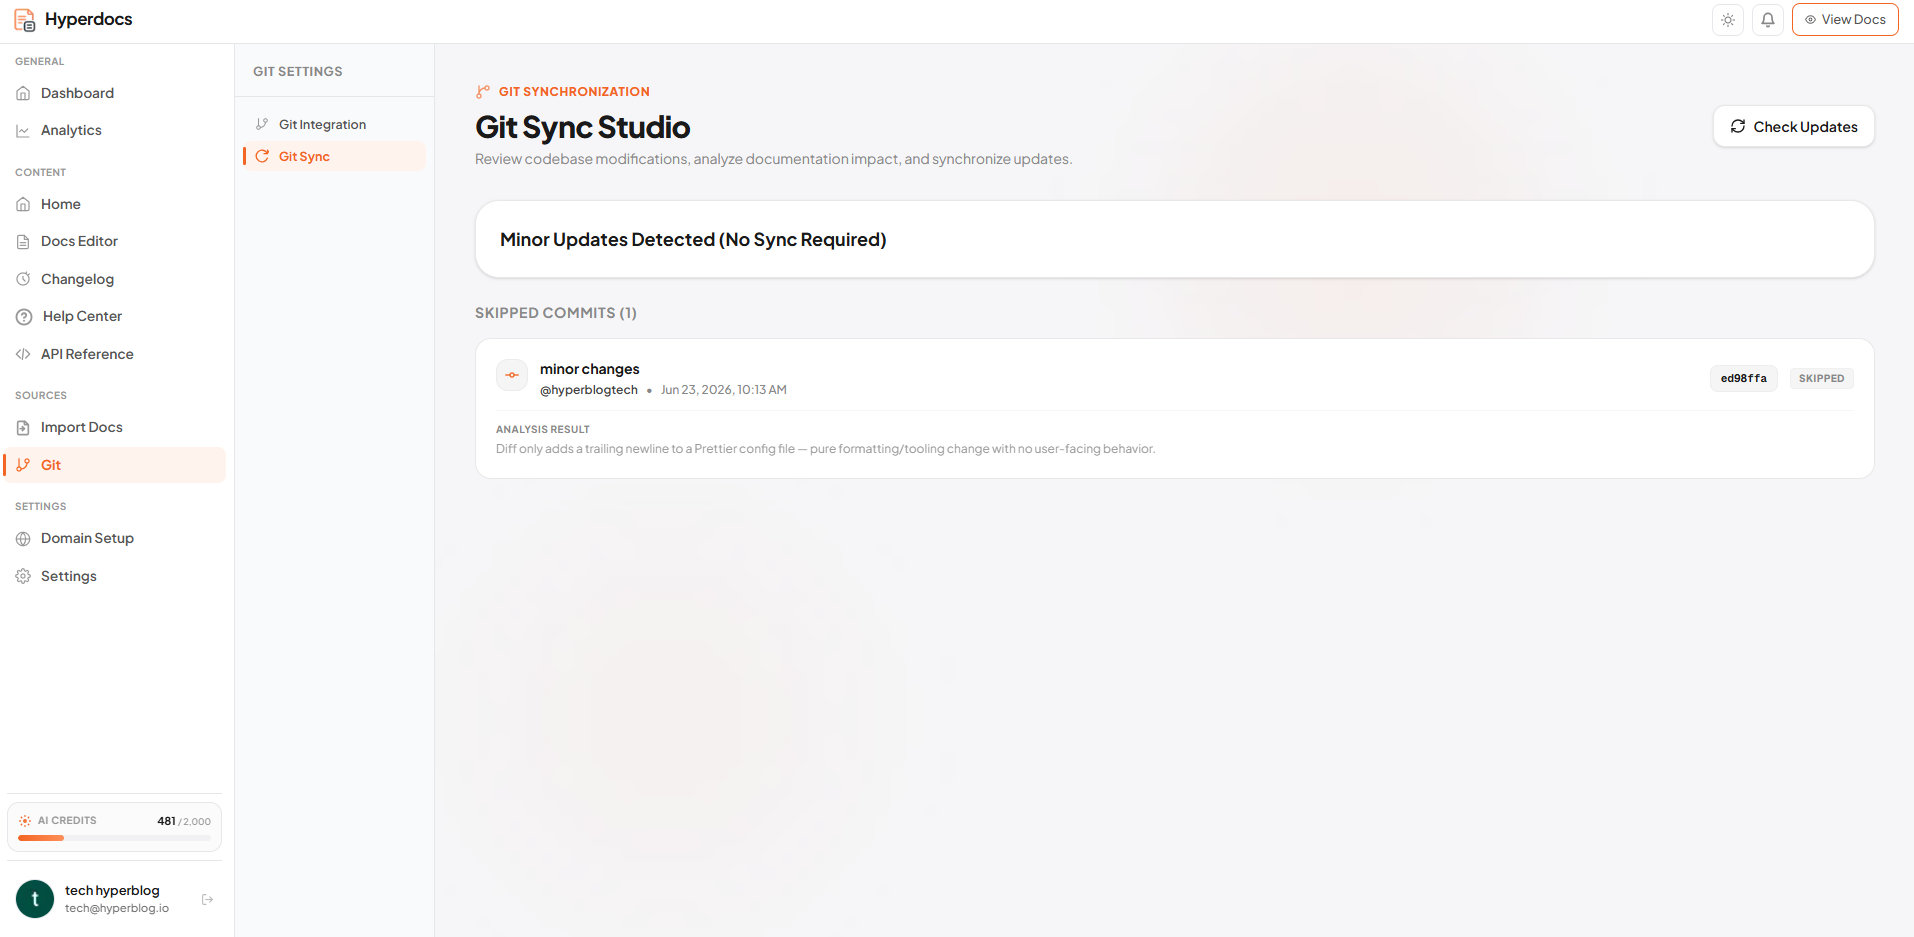Click the Git Sync Studio page title

(x=583, y=127)
